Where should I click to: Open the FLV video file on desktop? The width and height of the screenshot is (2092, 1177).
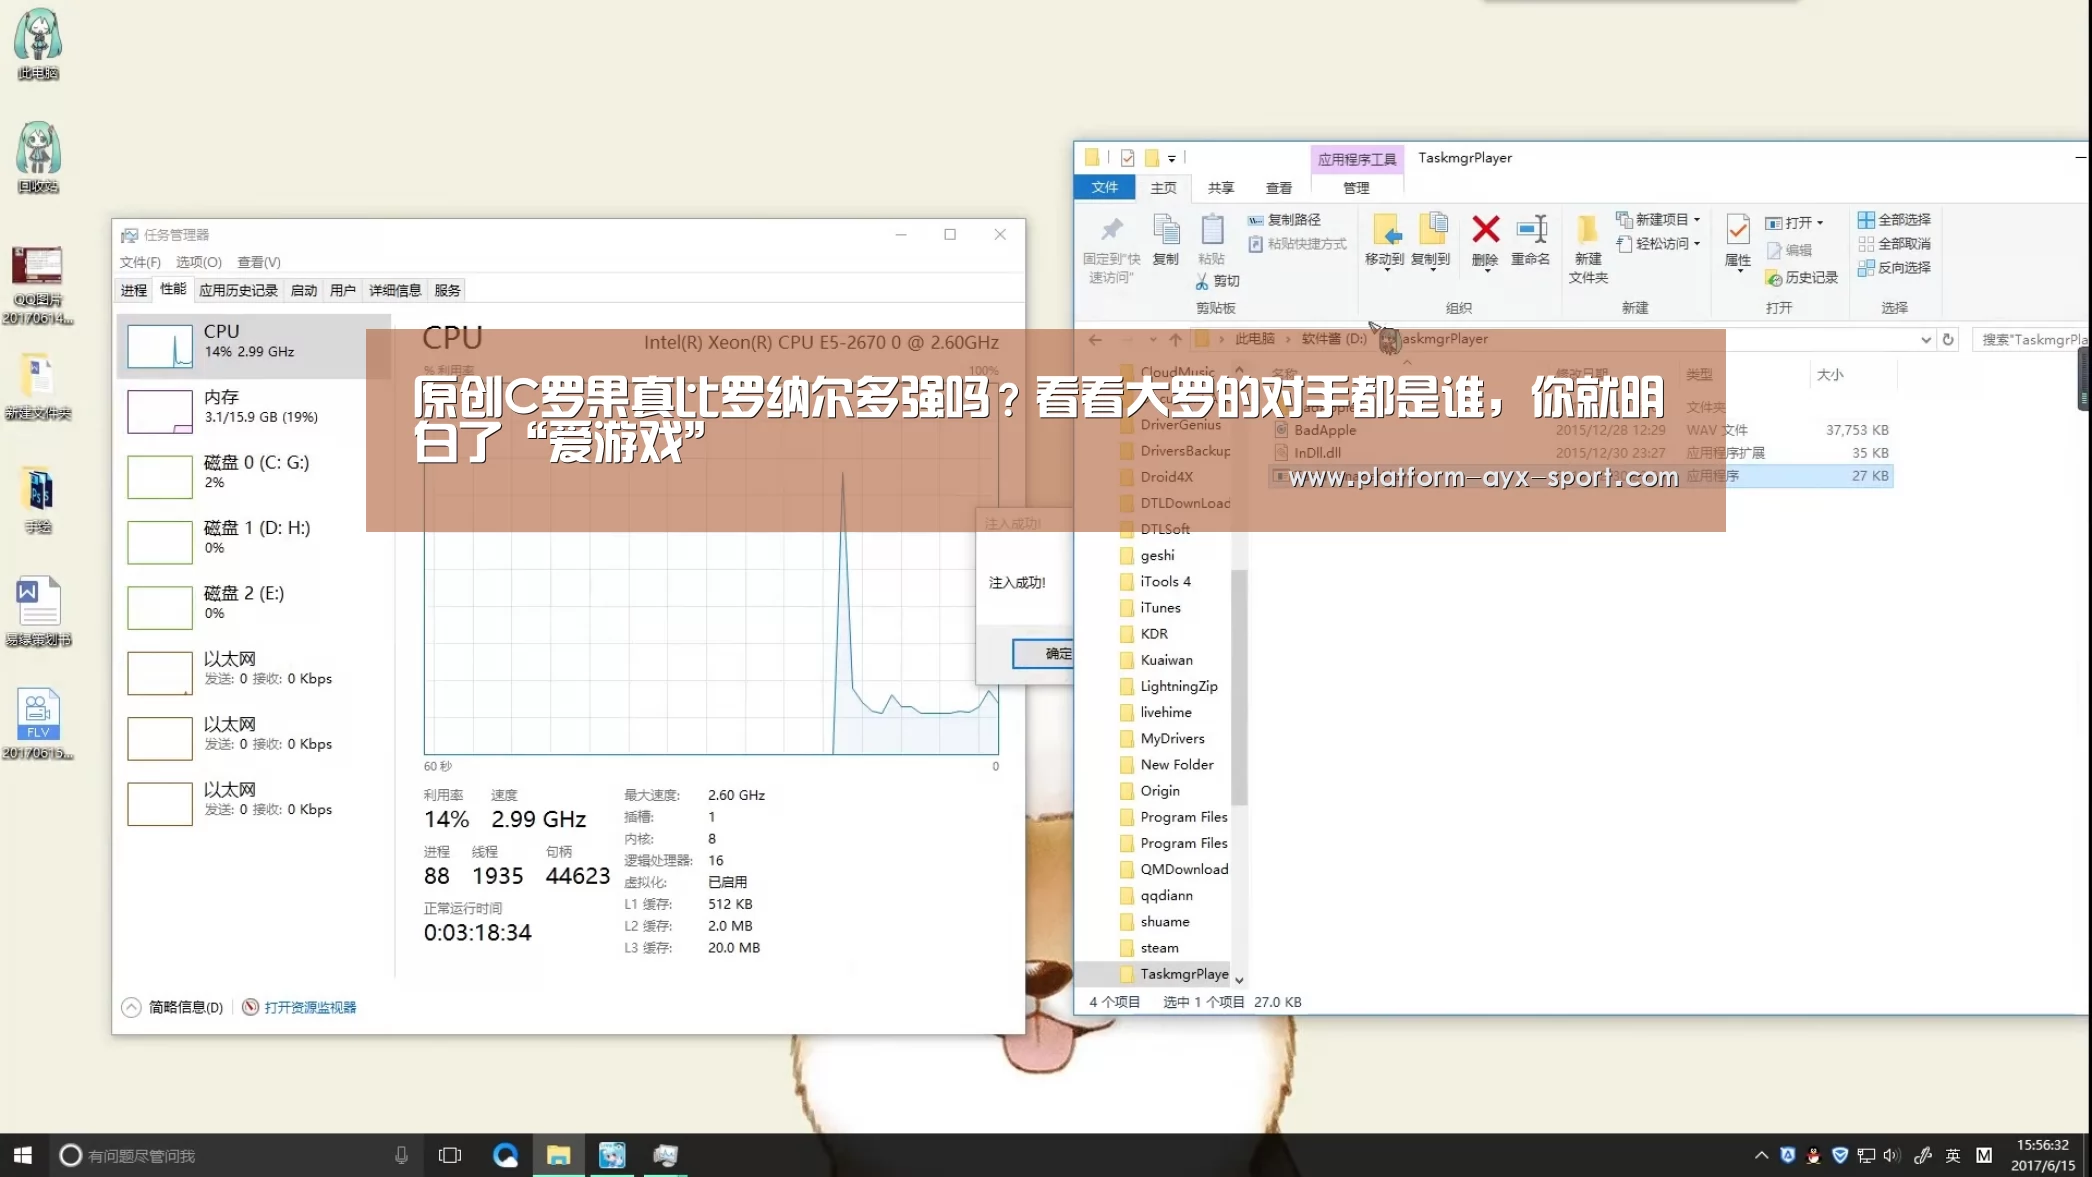[x=38, y=724]
